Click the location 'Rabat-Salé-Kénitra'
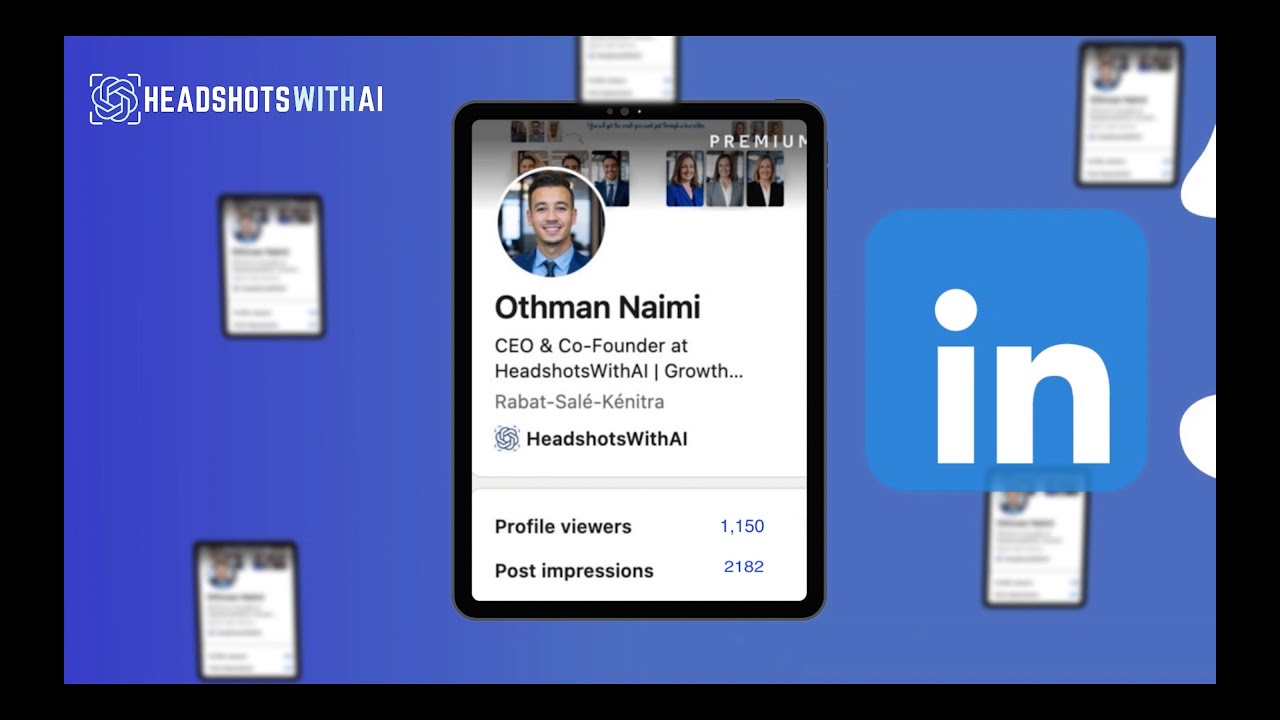Viewport: 1280px width, 720px height. point(579,402)
